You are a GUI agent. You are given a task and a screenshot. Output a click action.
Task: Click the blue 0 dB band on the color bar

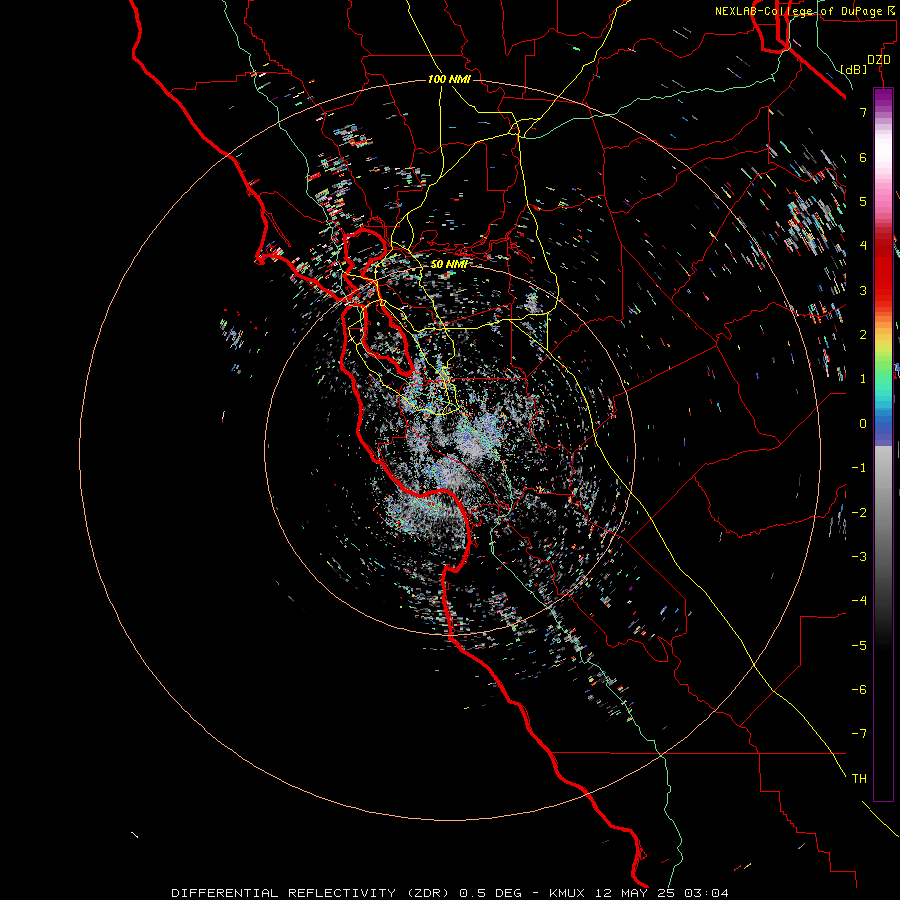coord(883,424)
